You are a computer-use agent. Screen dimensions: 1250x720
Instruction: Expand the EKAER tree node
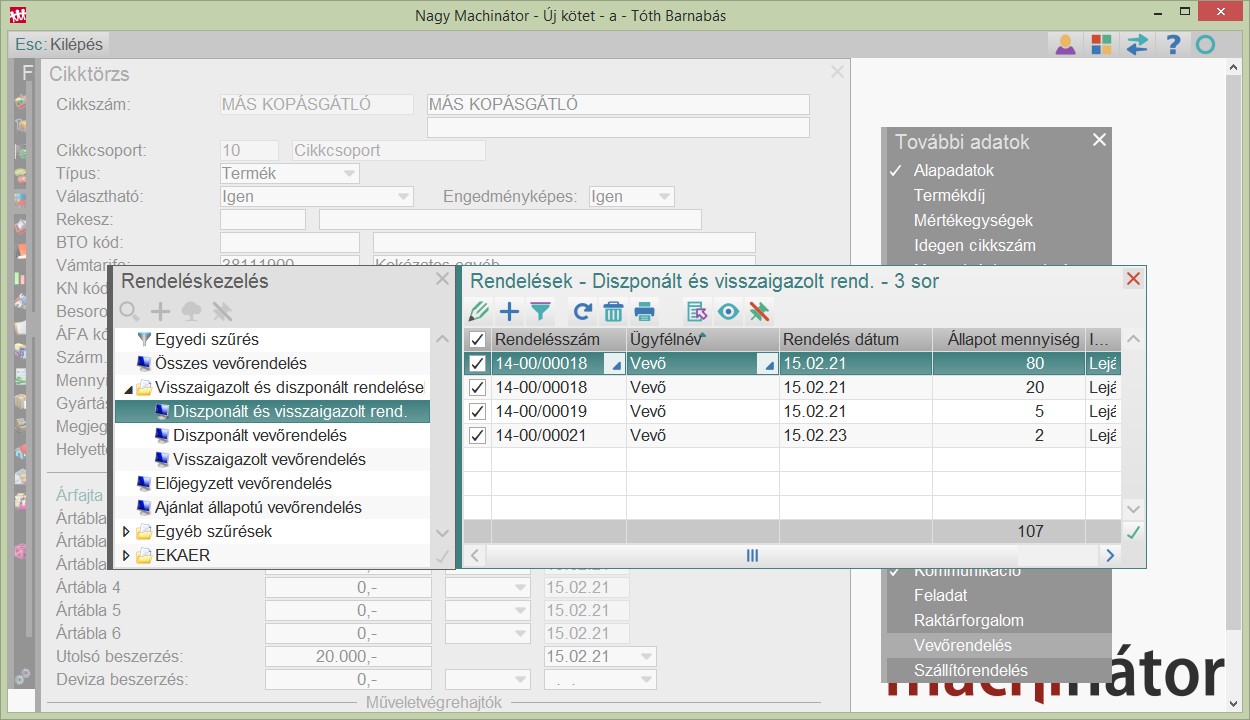coord(127,556)
